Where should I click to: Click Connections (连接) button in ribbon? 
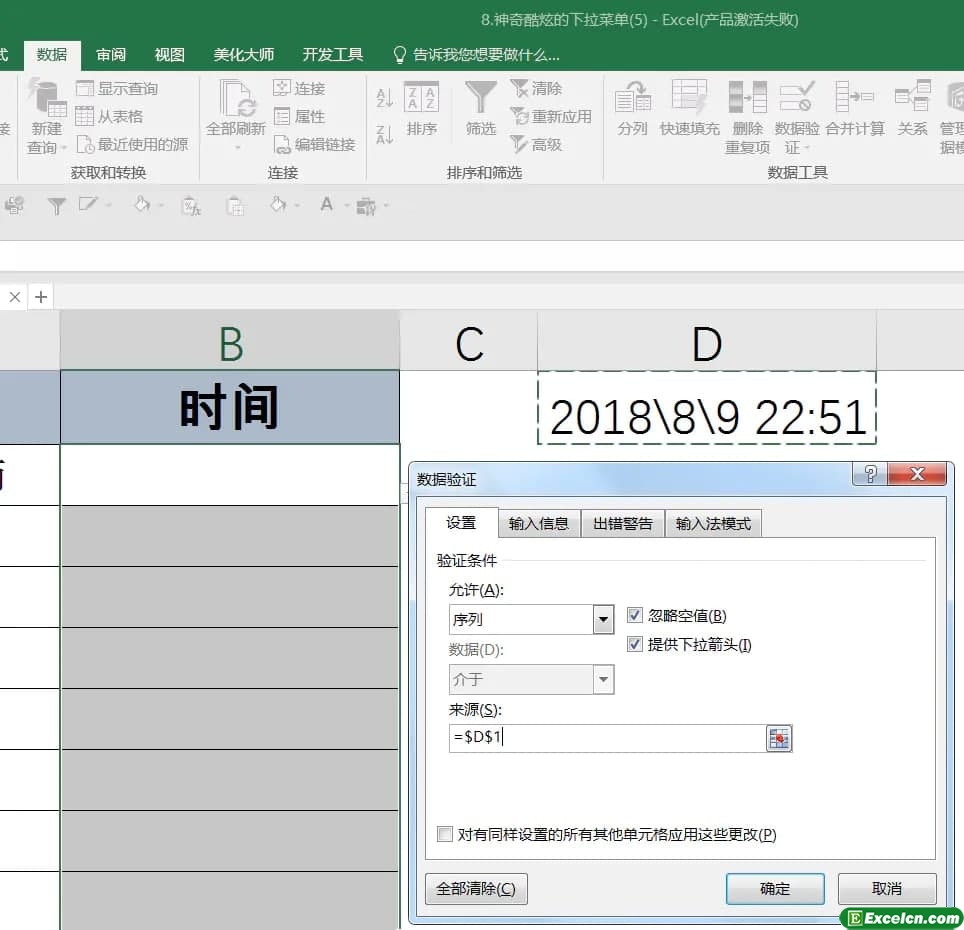click(x=299, y=89)
